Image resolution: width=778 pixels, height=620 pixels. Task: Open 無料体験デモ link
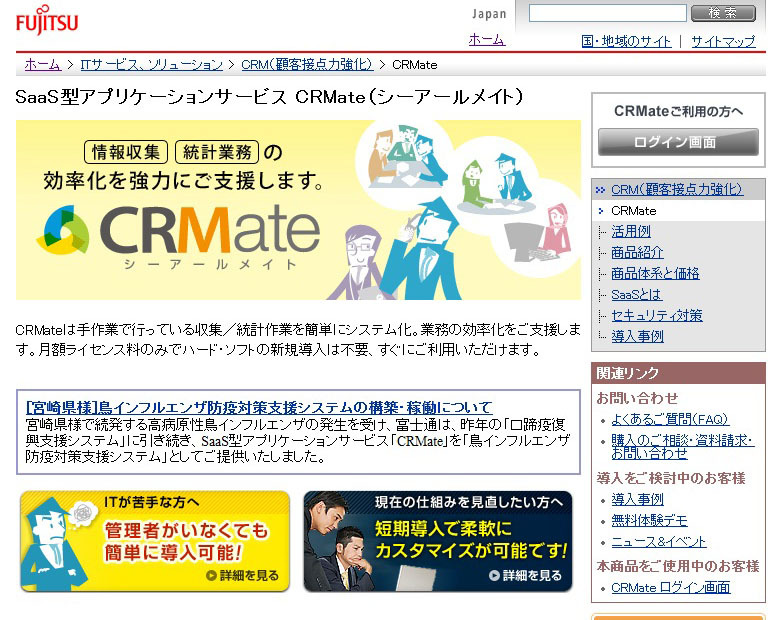point(649,520)
